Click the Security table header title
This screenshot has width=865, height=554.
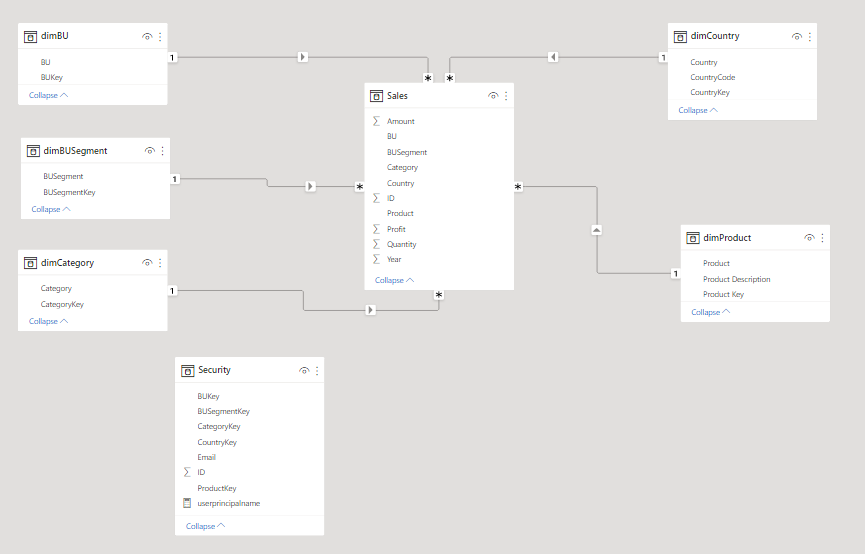coord(215,370)
